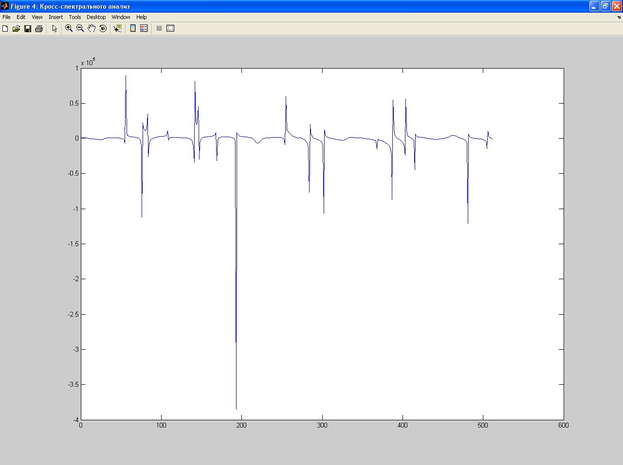Close the Figure 4 window
The width and height of the screenshot is (623, 465).
pos(616,6)
